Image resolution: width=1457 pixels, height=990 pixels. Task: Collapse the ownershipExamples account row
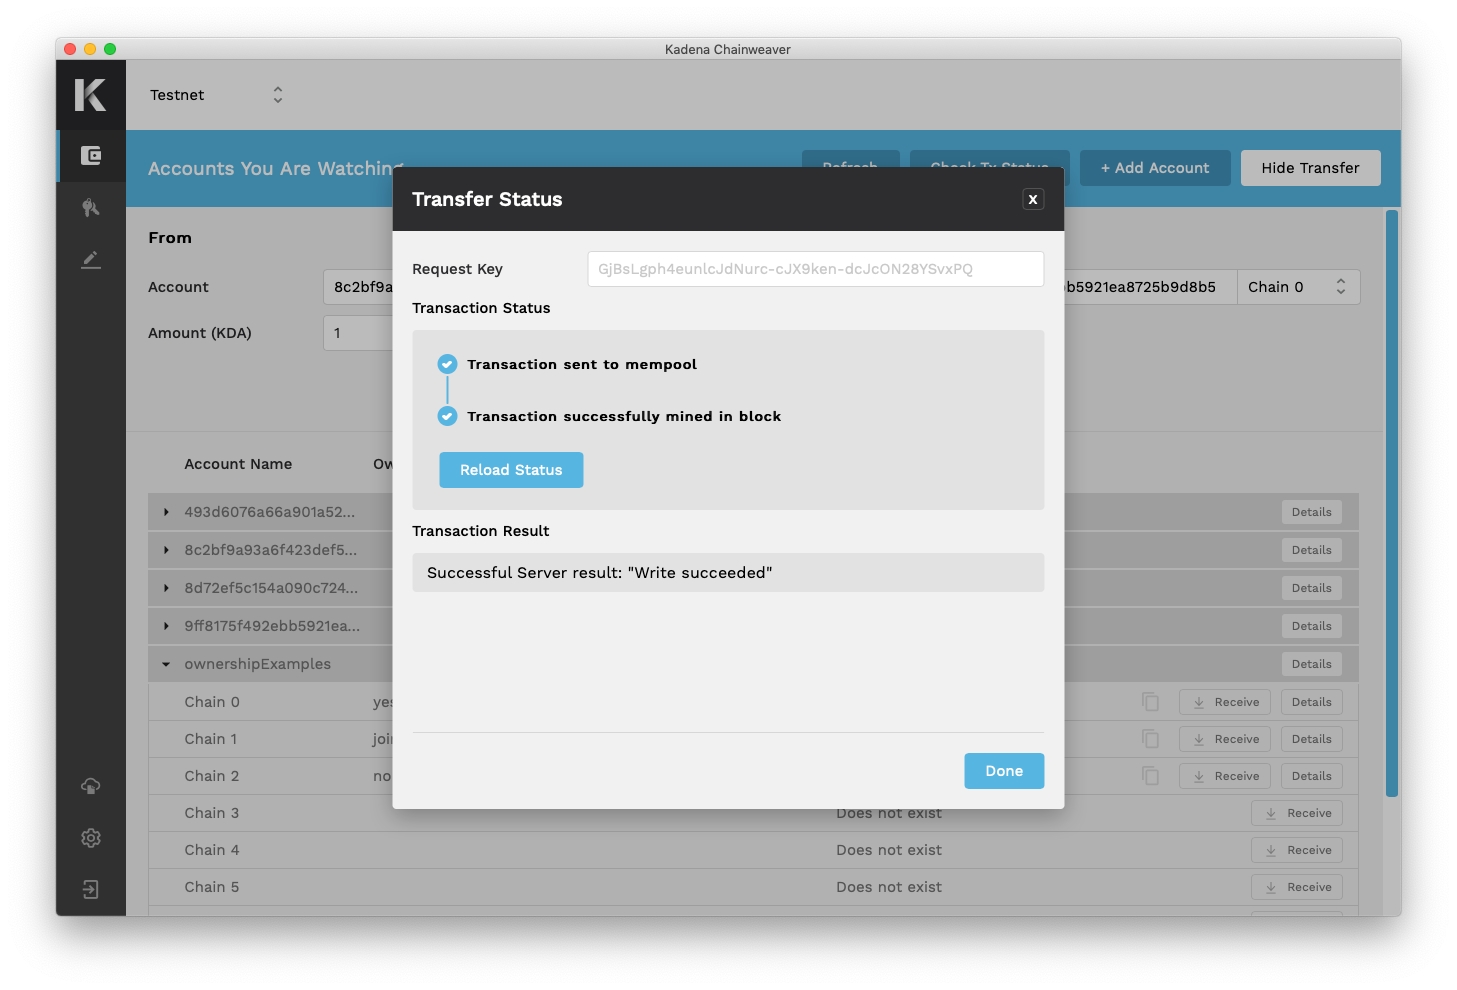[166, 664]
